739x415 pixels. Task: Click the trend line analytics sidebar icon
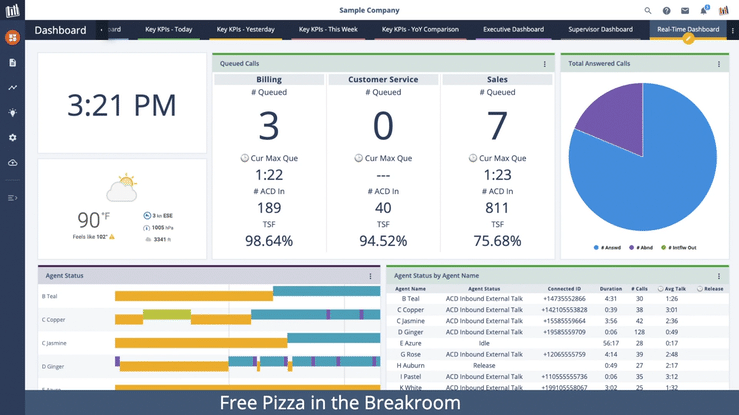(12, 88)
